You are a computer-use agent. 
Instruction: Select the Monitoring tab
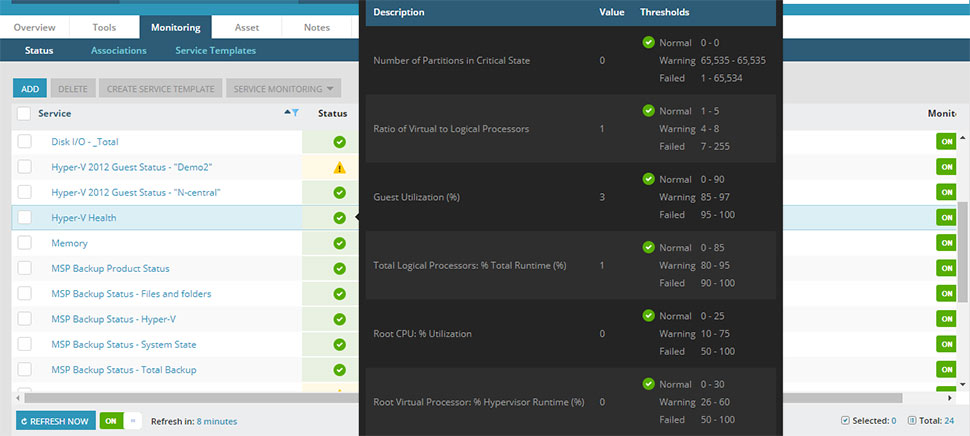pyautogui.click(x=176, y=27)
